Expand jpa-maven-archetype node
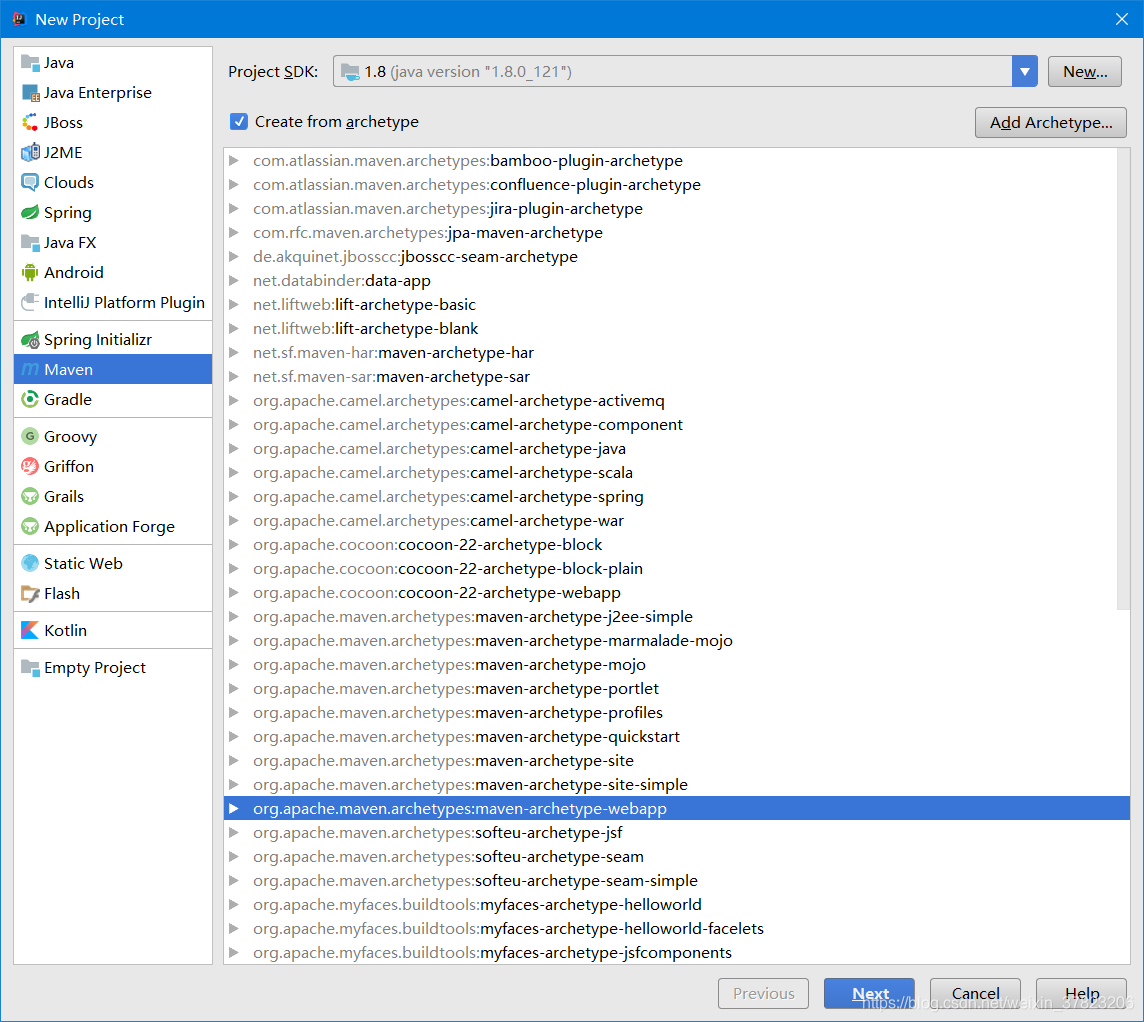The height and width of the screenshot is (1022, 1144). click(x=233, y=233)
